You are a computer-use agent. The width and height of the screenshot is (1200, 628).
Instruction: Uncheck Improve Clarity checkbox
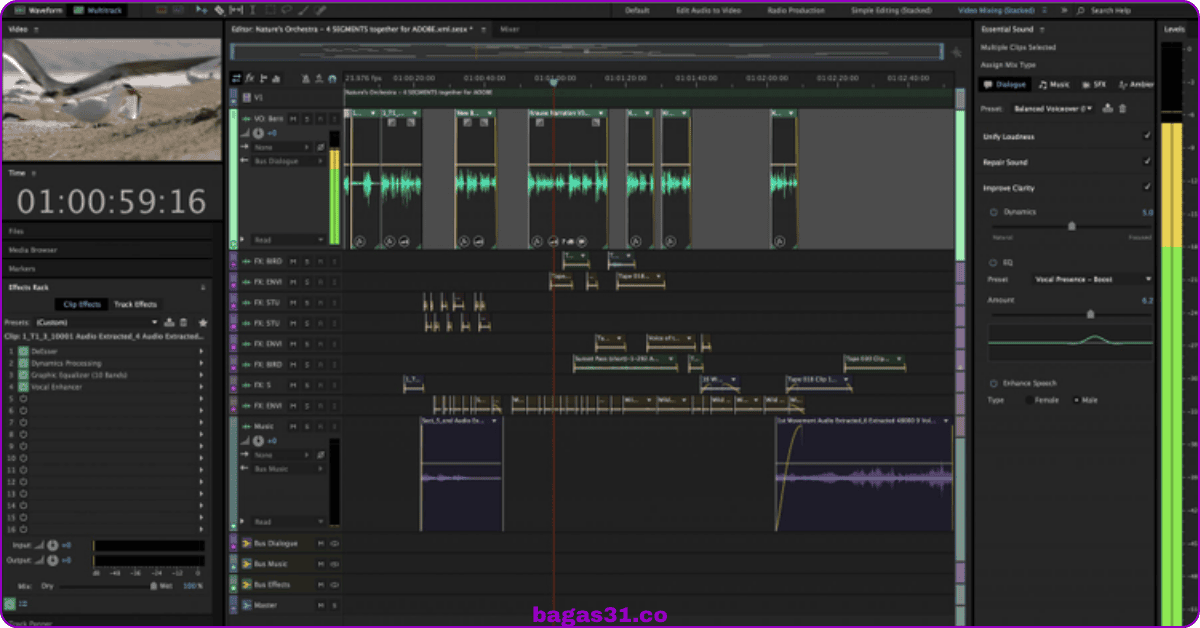coord(1147,188)
